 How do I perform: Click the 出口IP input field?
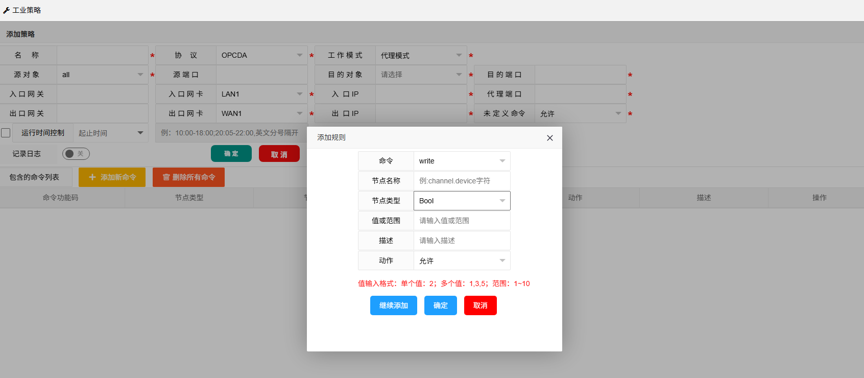point(421,114)
